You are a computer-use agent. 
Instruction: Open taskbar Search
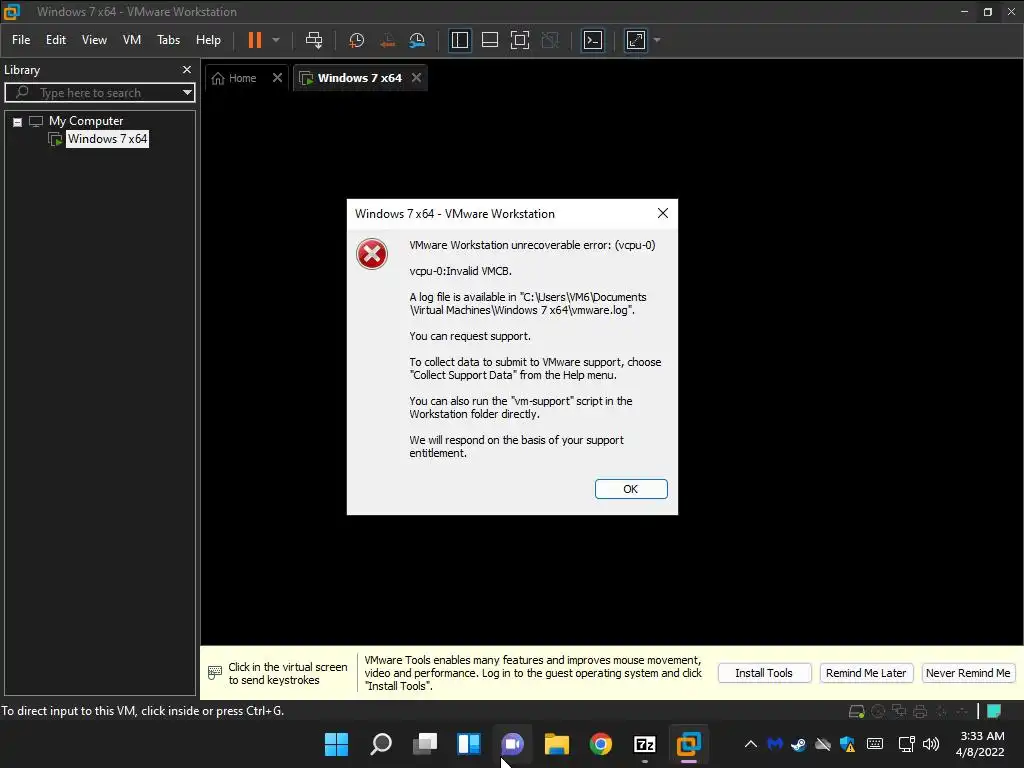(x=381, y=744)
